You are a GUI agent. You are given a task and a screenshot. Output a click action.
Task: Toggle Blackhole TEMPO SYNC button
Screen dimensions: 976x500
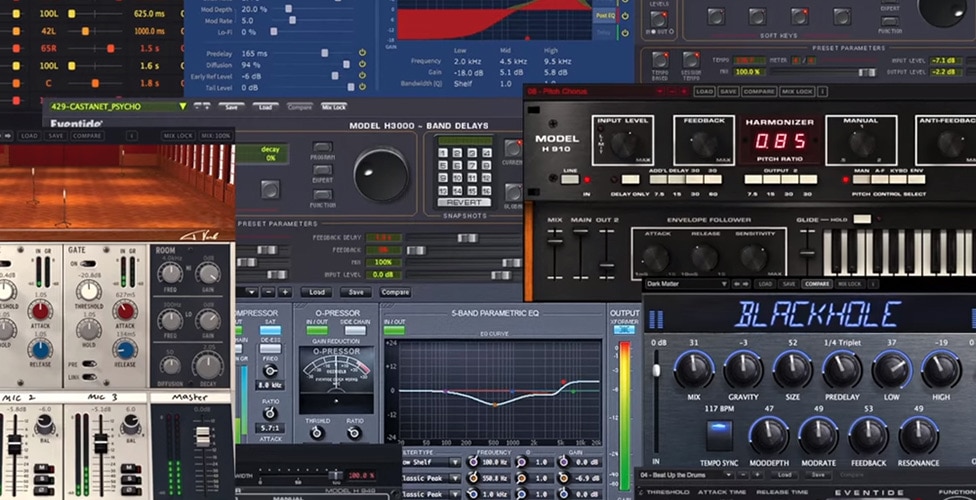(x=719, y=435)
